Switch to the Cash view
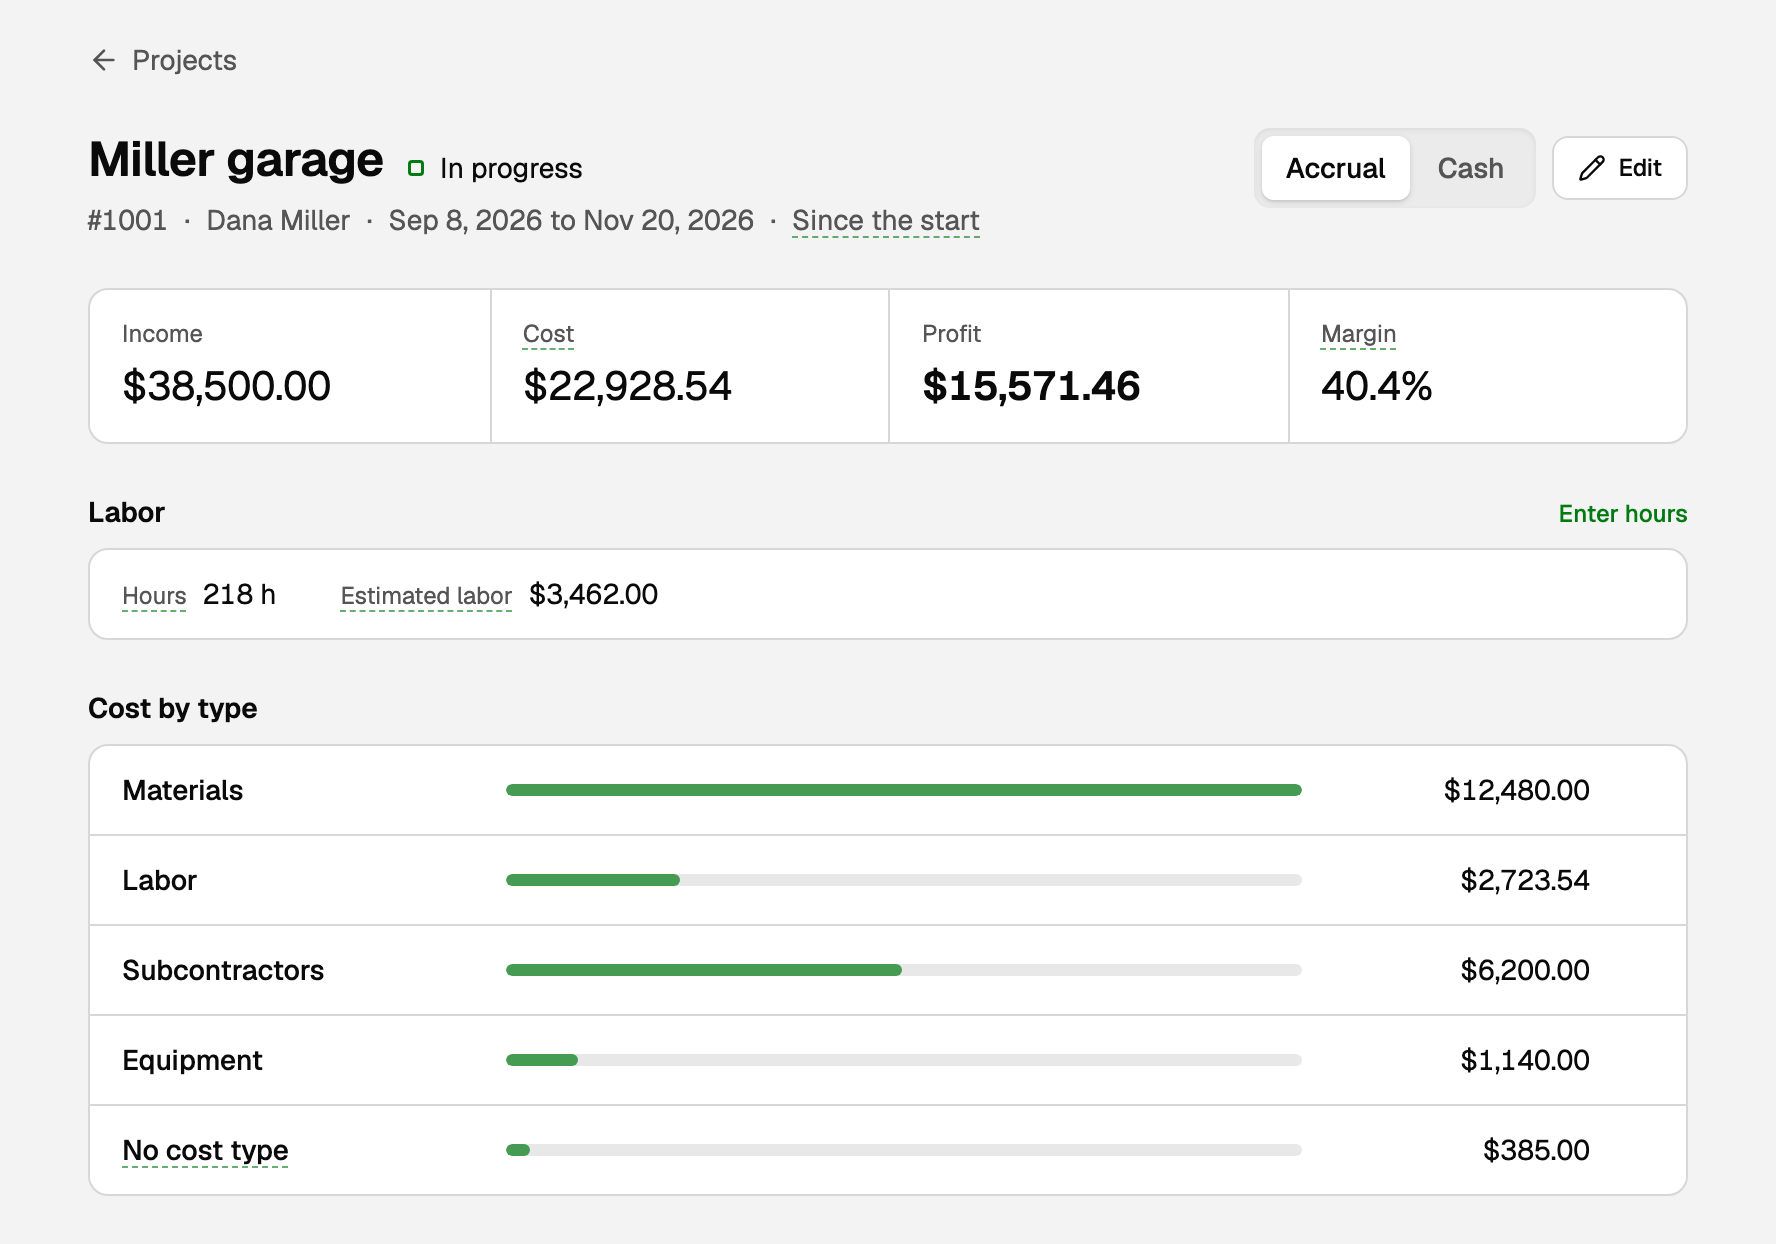This screenshot has width=1776, height=1244. coord(1470,168)
